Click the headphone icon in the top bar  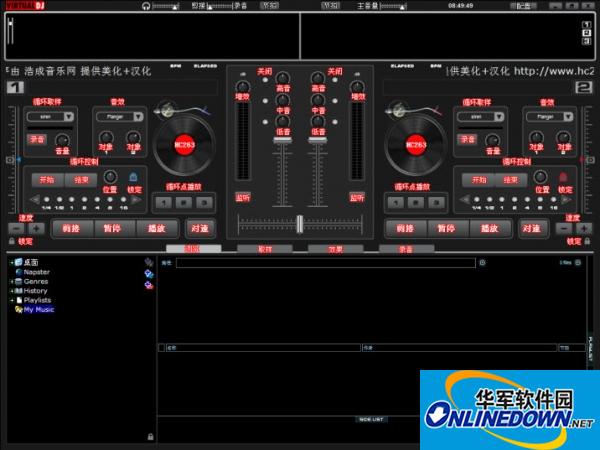point(146,6)
